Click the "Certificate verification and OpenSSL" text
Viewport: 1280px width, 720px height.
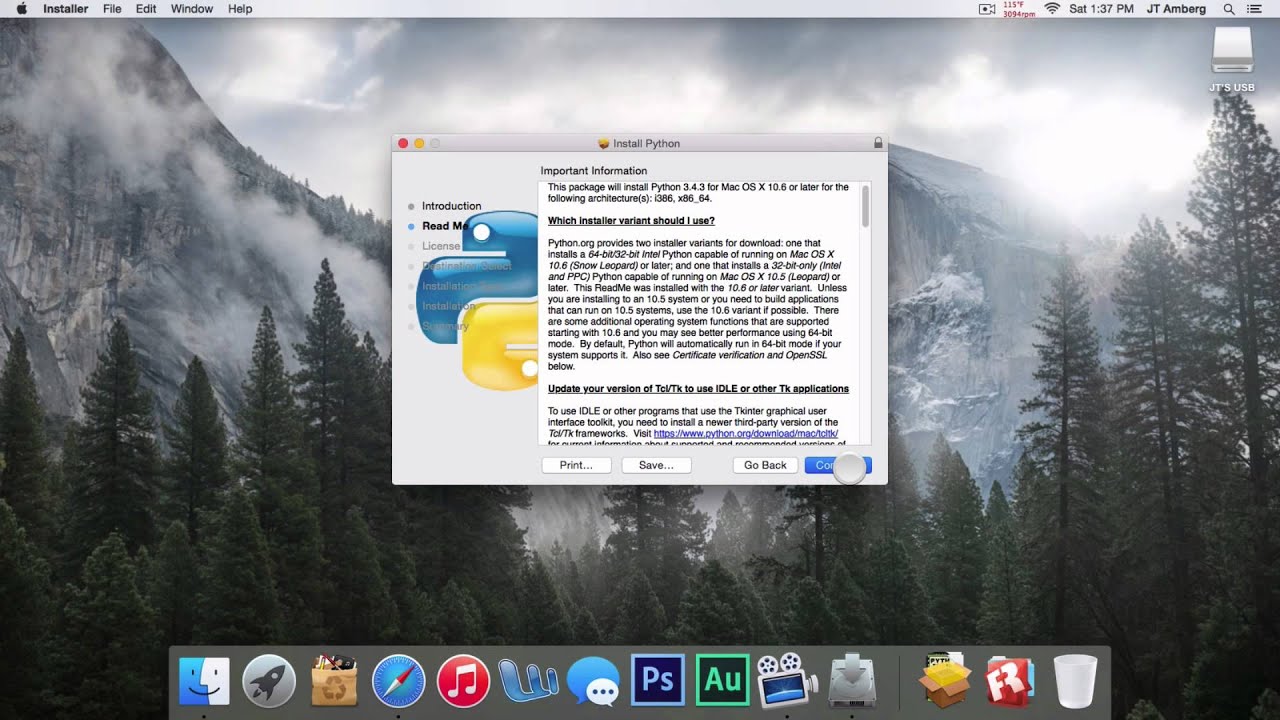click(750, 355)
